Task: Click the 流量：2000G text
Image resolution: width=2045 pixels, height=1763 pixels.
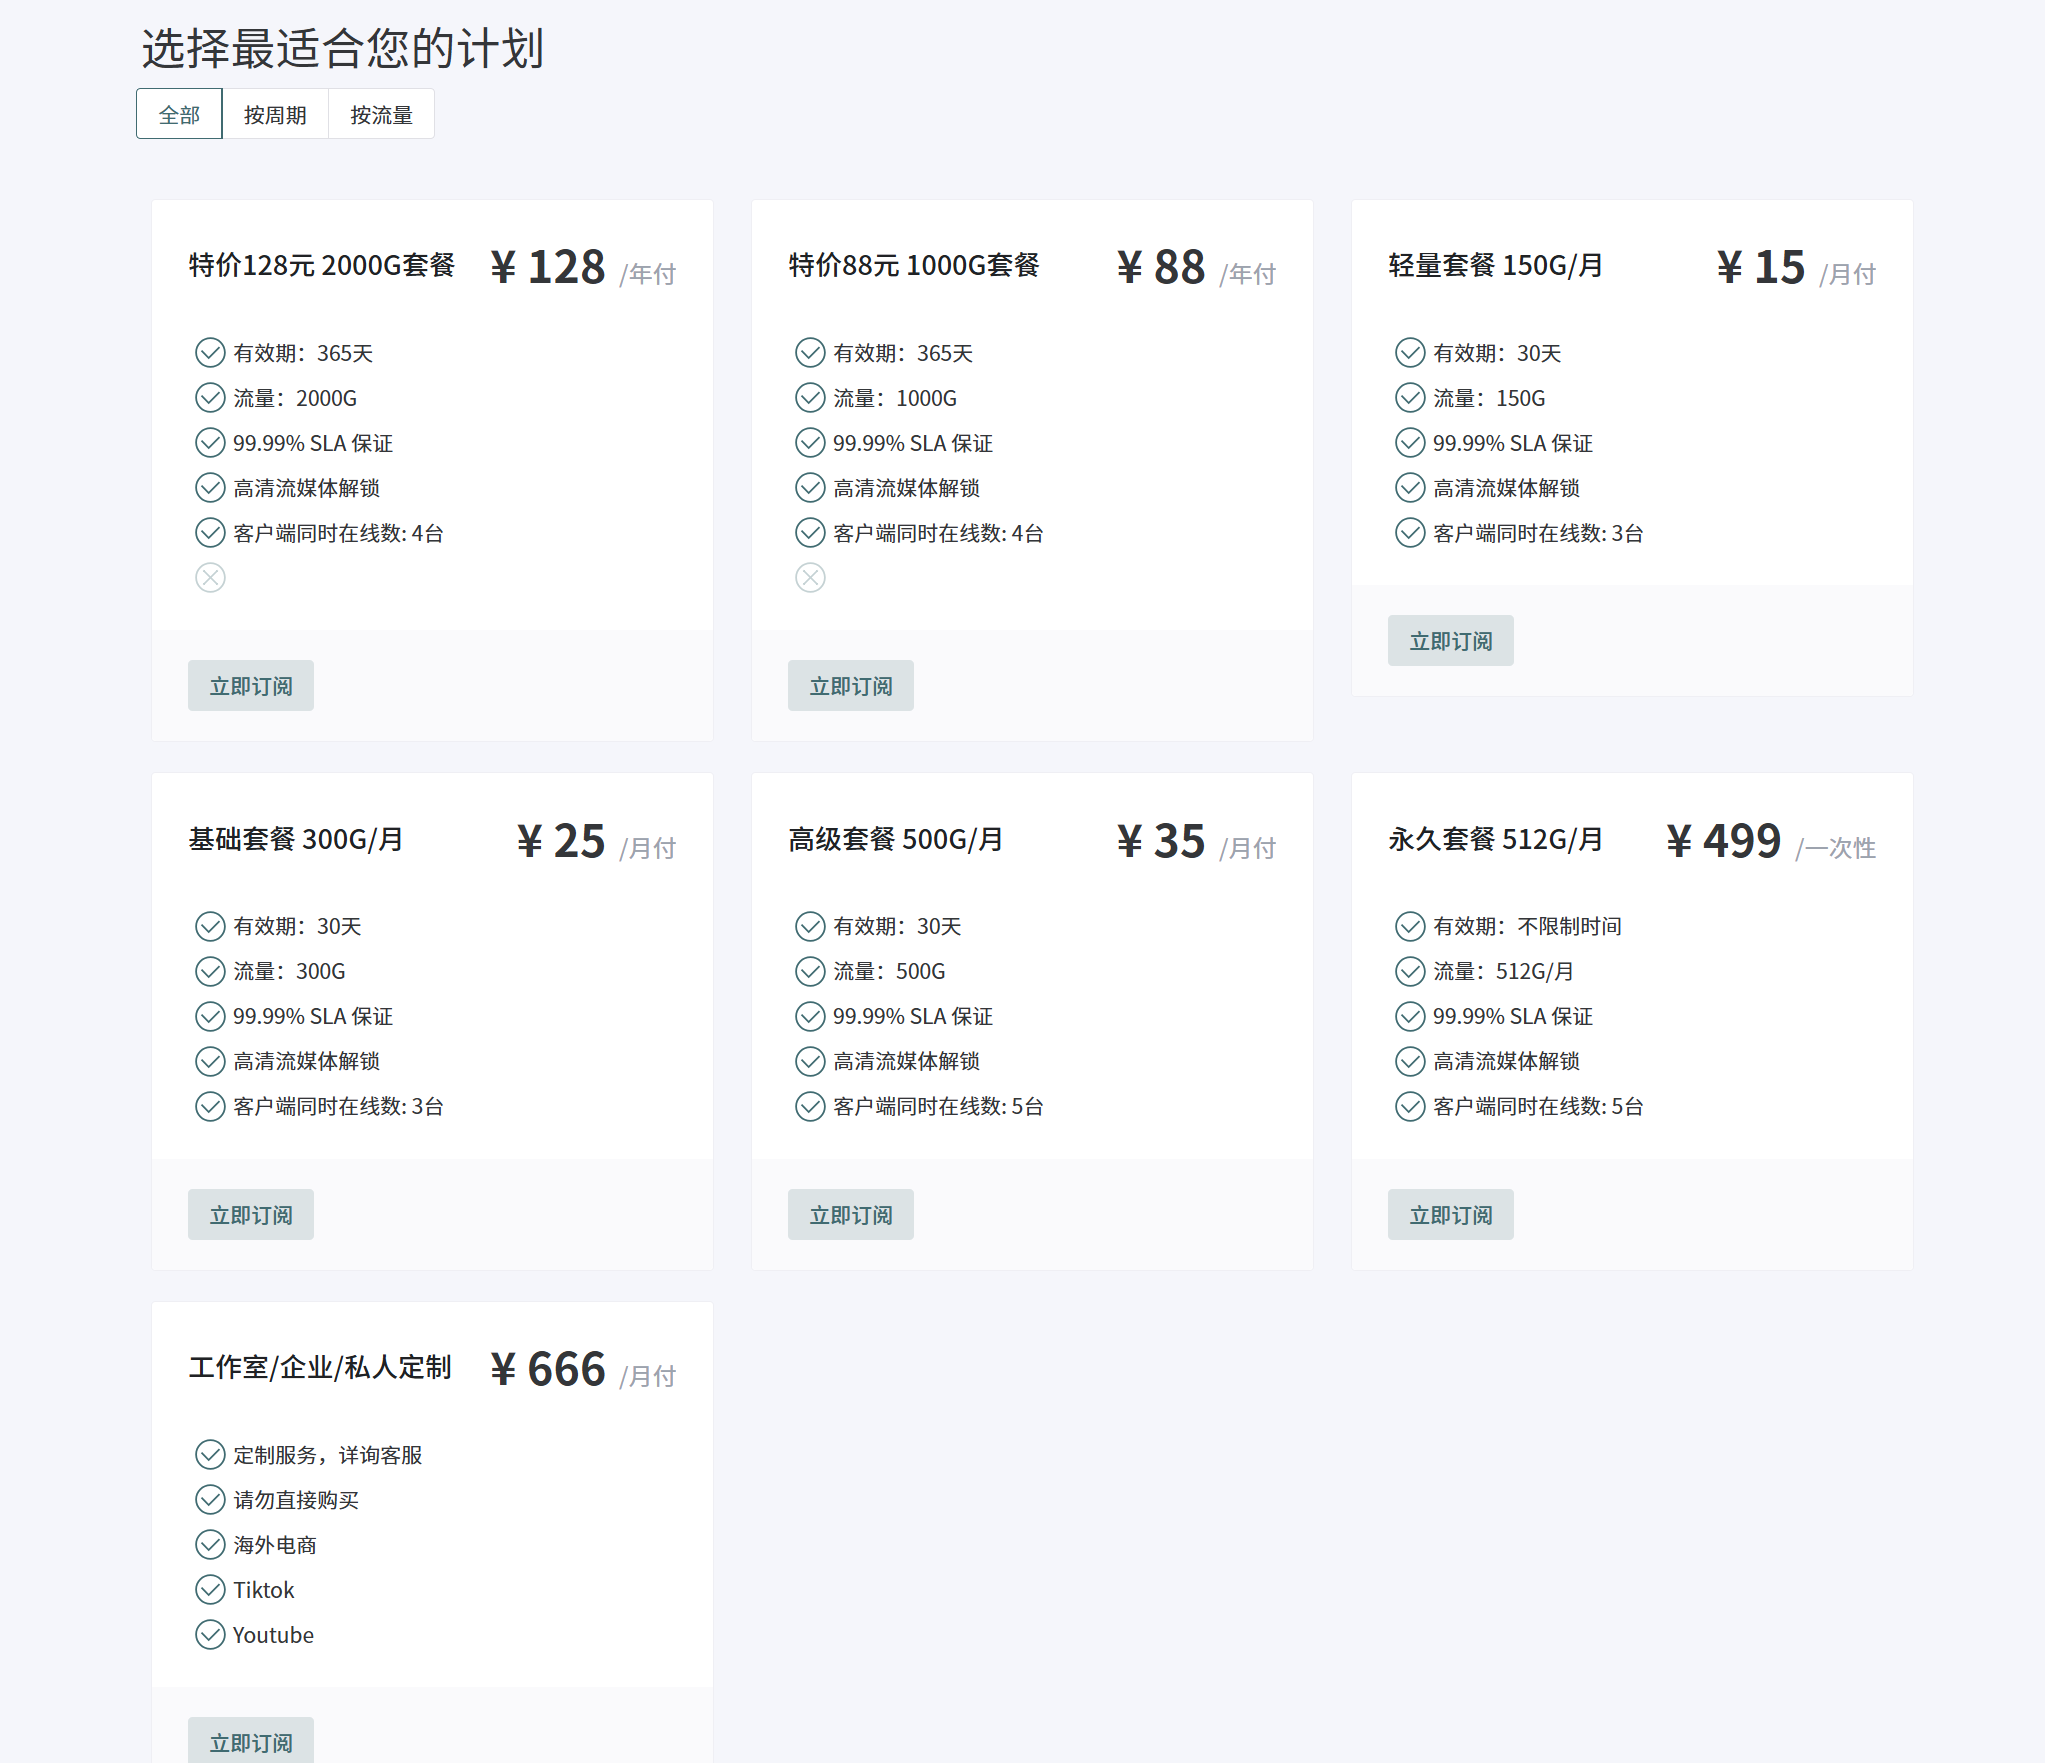Action: click(x=295, y=398)
